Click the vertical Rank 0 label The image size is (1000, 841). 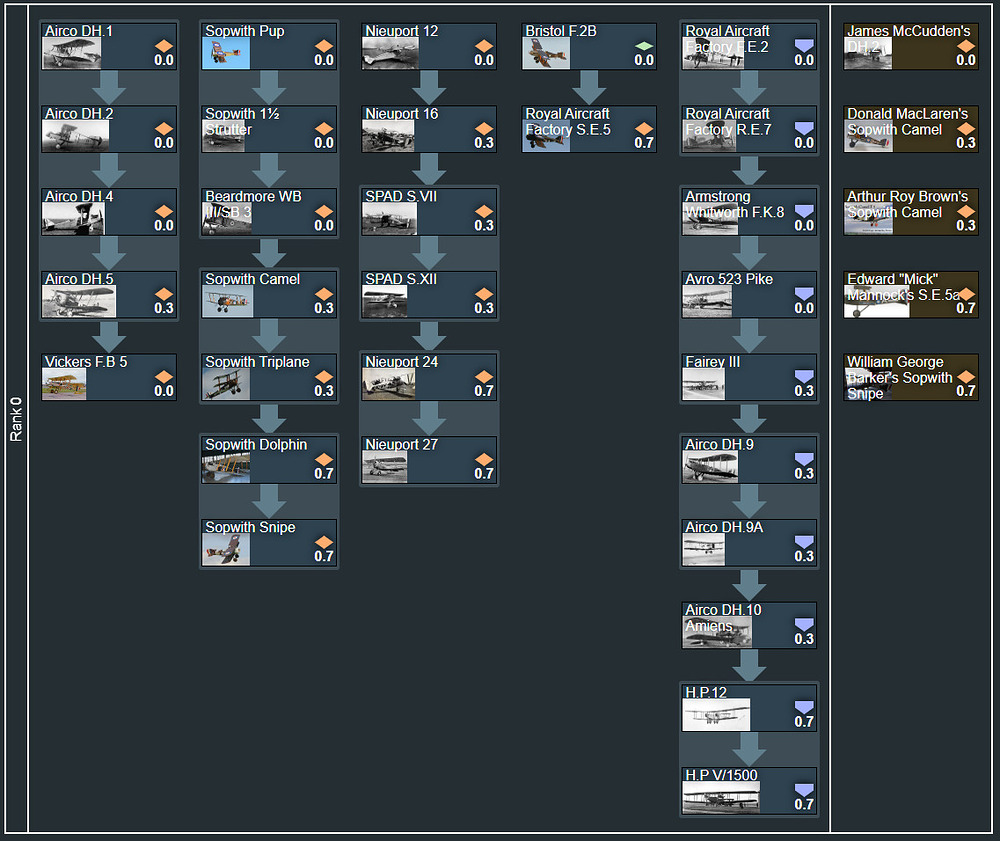click(16, 420)
